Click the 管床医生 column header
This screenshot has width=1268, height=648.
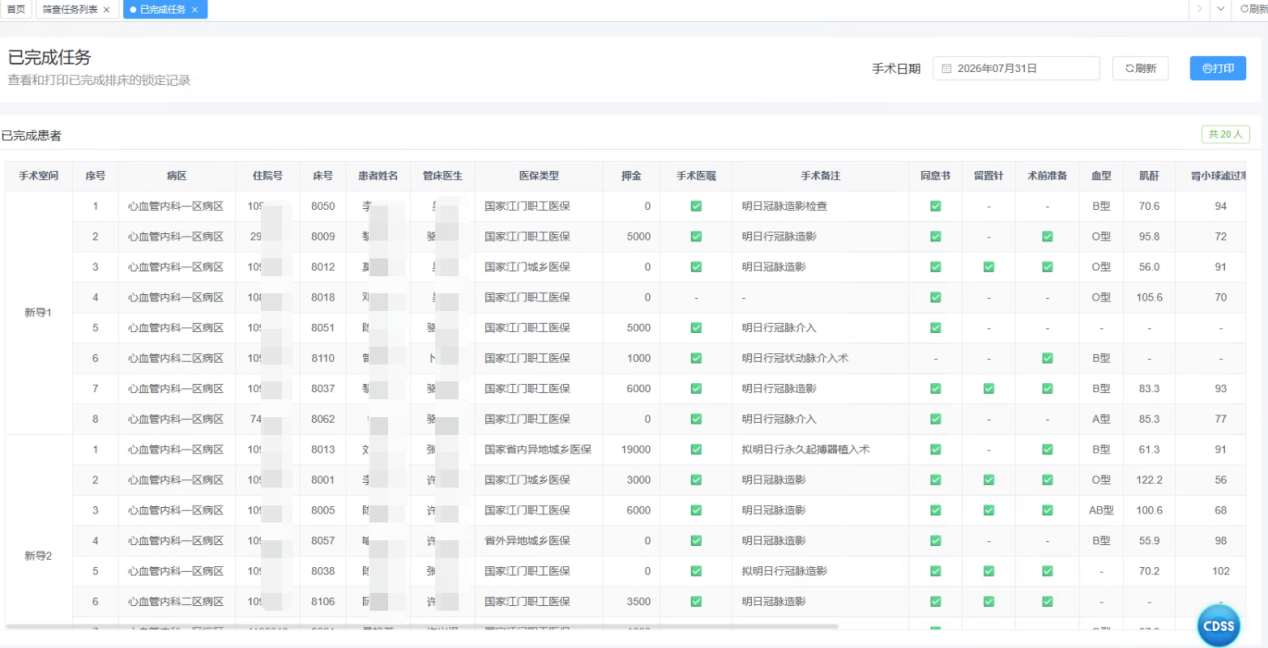[x=442, y=175]
